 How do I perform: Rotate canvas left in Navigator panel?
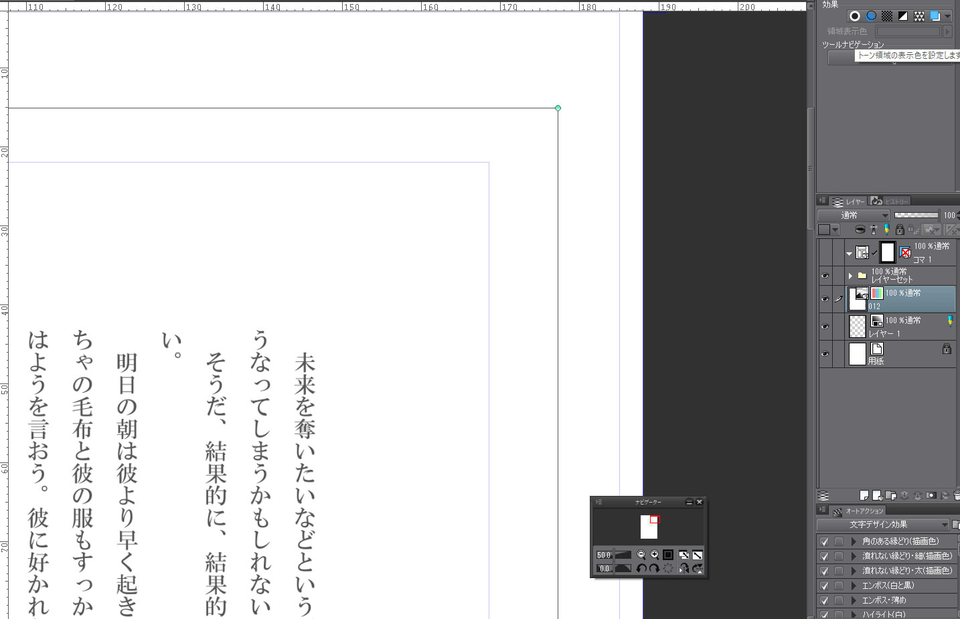pos(641,568)
